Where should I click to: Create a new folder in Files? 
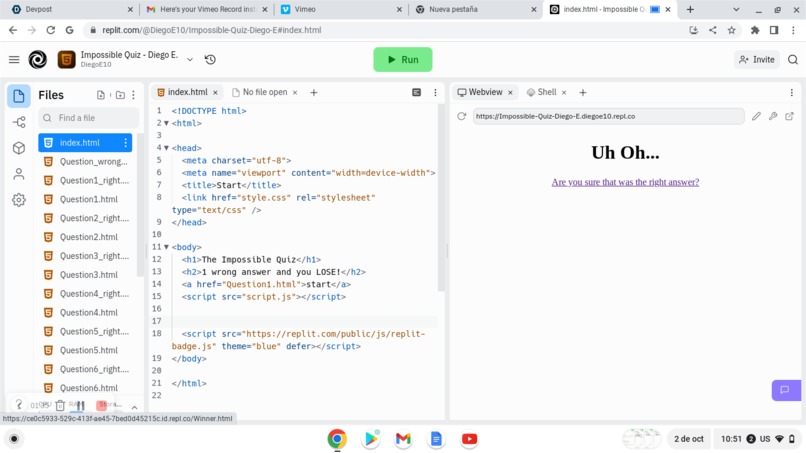click(x=120, y=95)
